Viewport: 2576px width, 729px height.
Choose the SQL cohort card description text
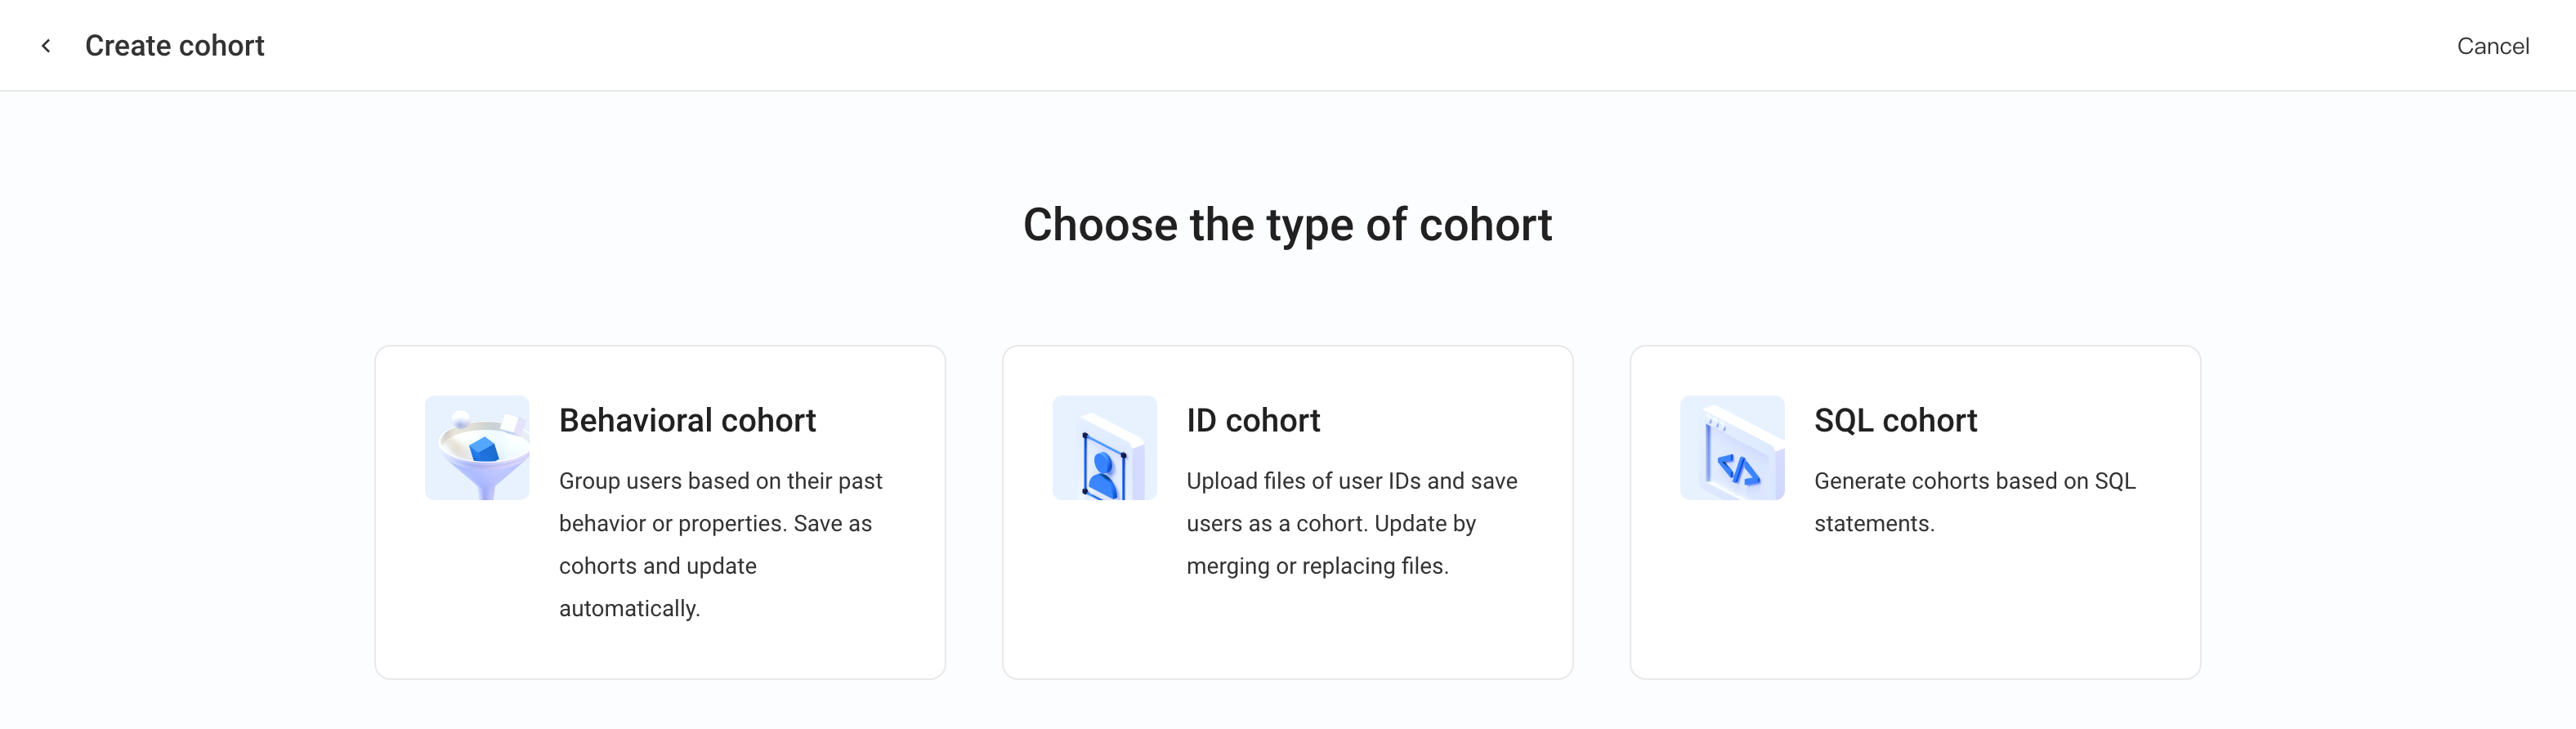point(1974,502)
